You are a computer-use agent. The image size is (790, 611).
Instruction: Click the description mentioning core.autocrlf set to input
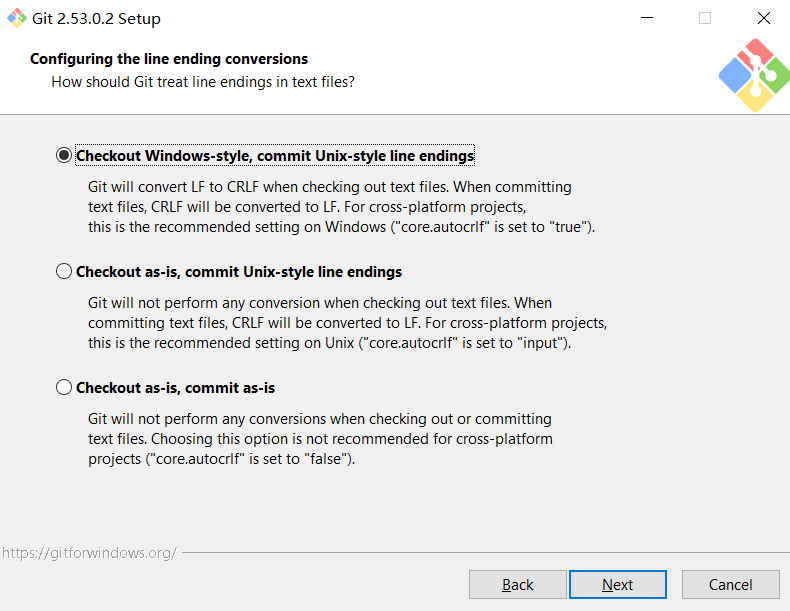[347, 323]
